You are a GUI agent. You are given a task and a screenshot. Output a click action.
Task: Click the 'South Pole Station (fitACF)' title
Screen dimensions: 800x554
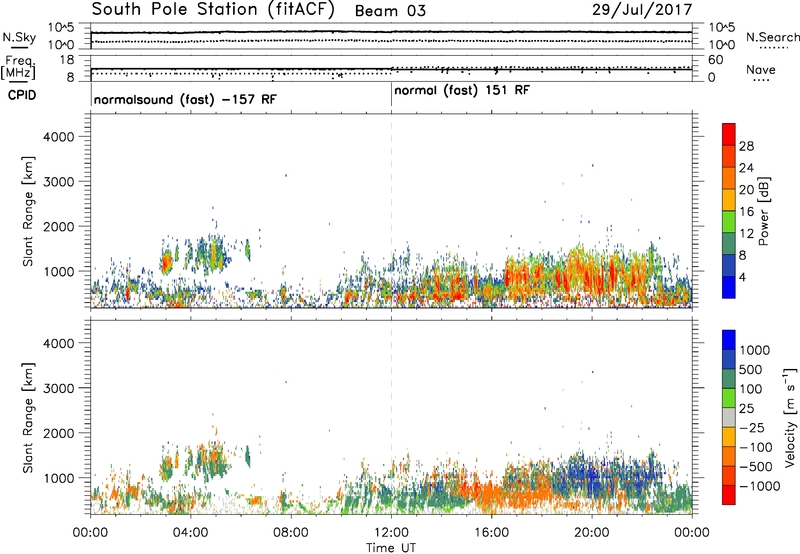pos(213,10)
